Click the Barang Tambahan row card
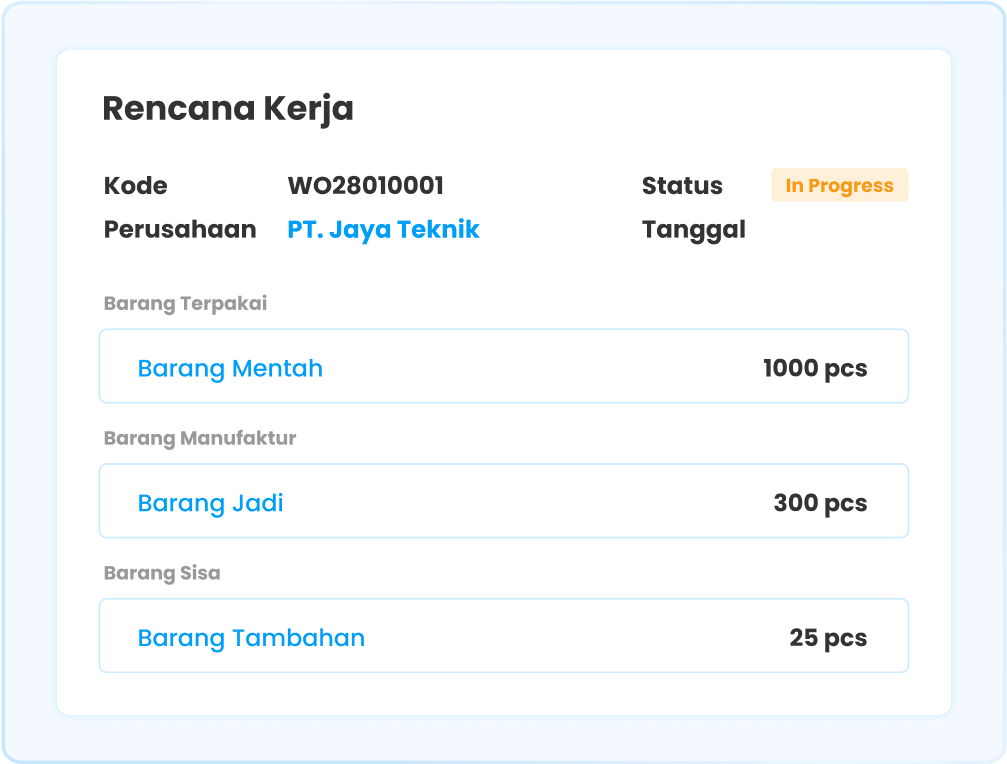This screenshot has height=764, width=1007. pos(503,635)
